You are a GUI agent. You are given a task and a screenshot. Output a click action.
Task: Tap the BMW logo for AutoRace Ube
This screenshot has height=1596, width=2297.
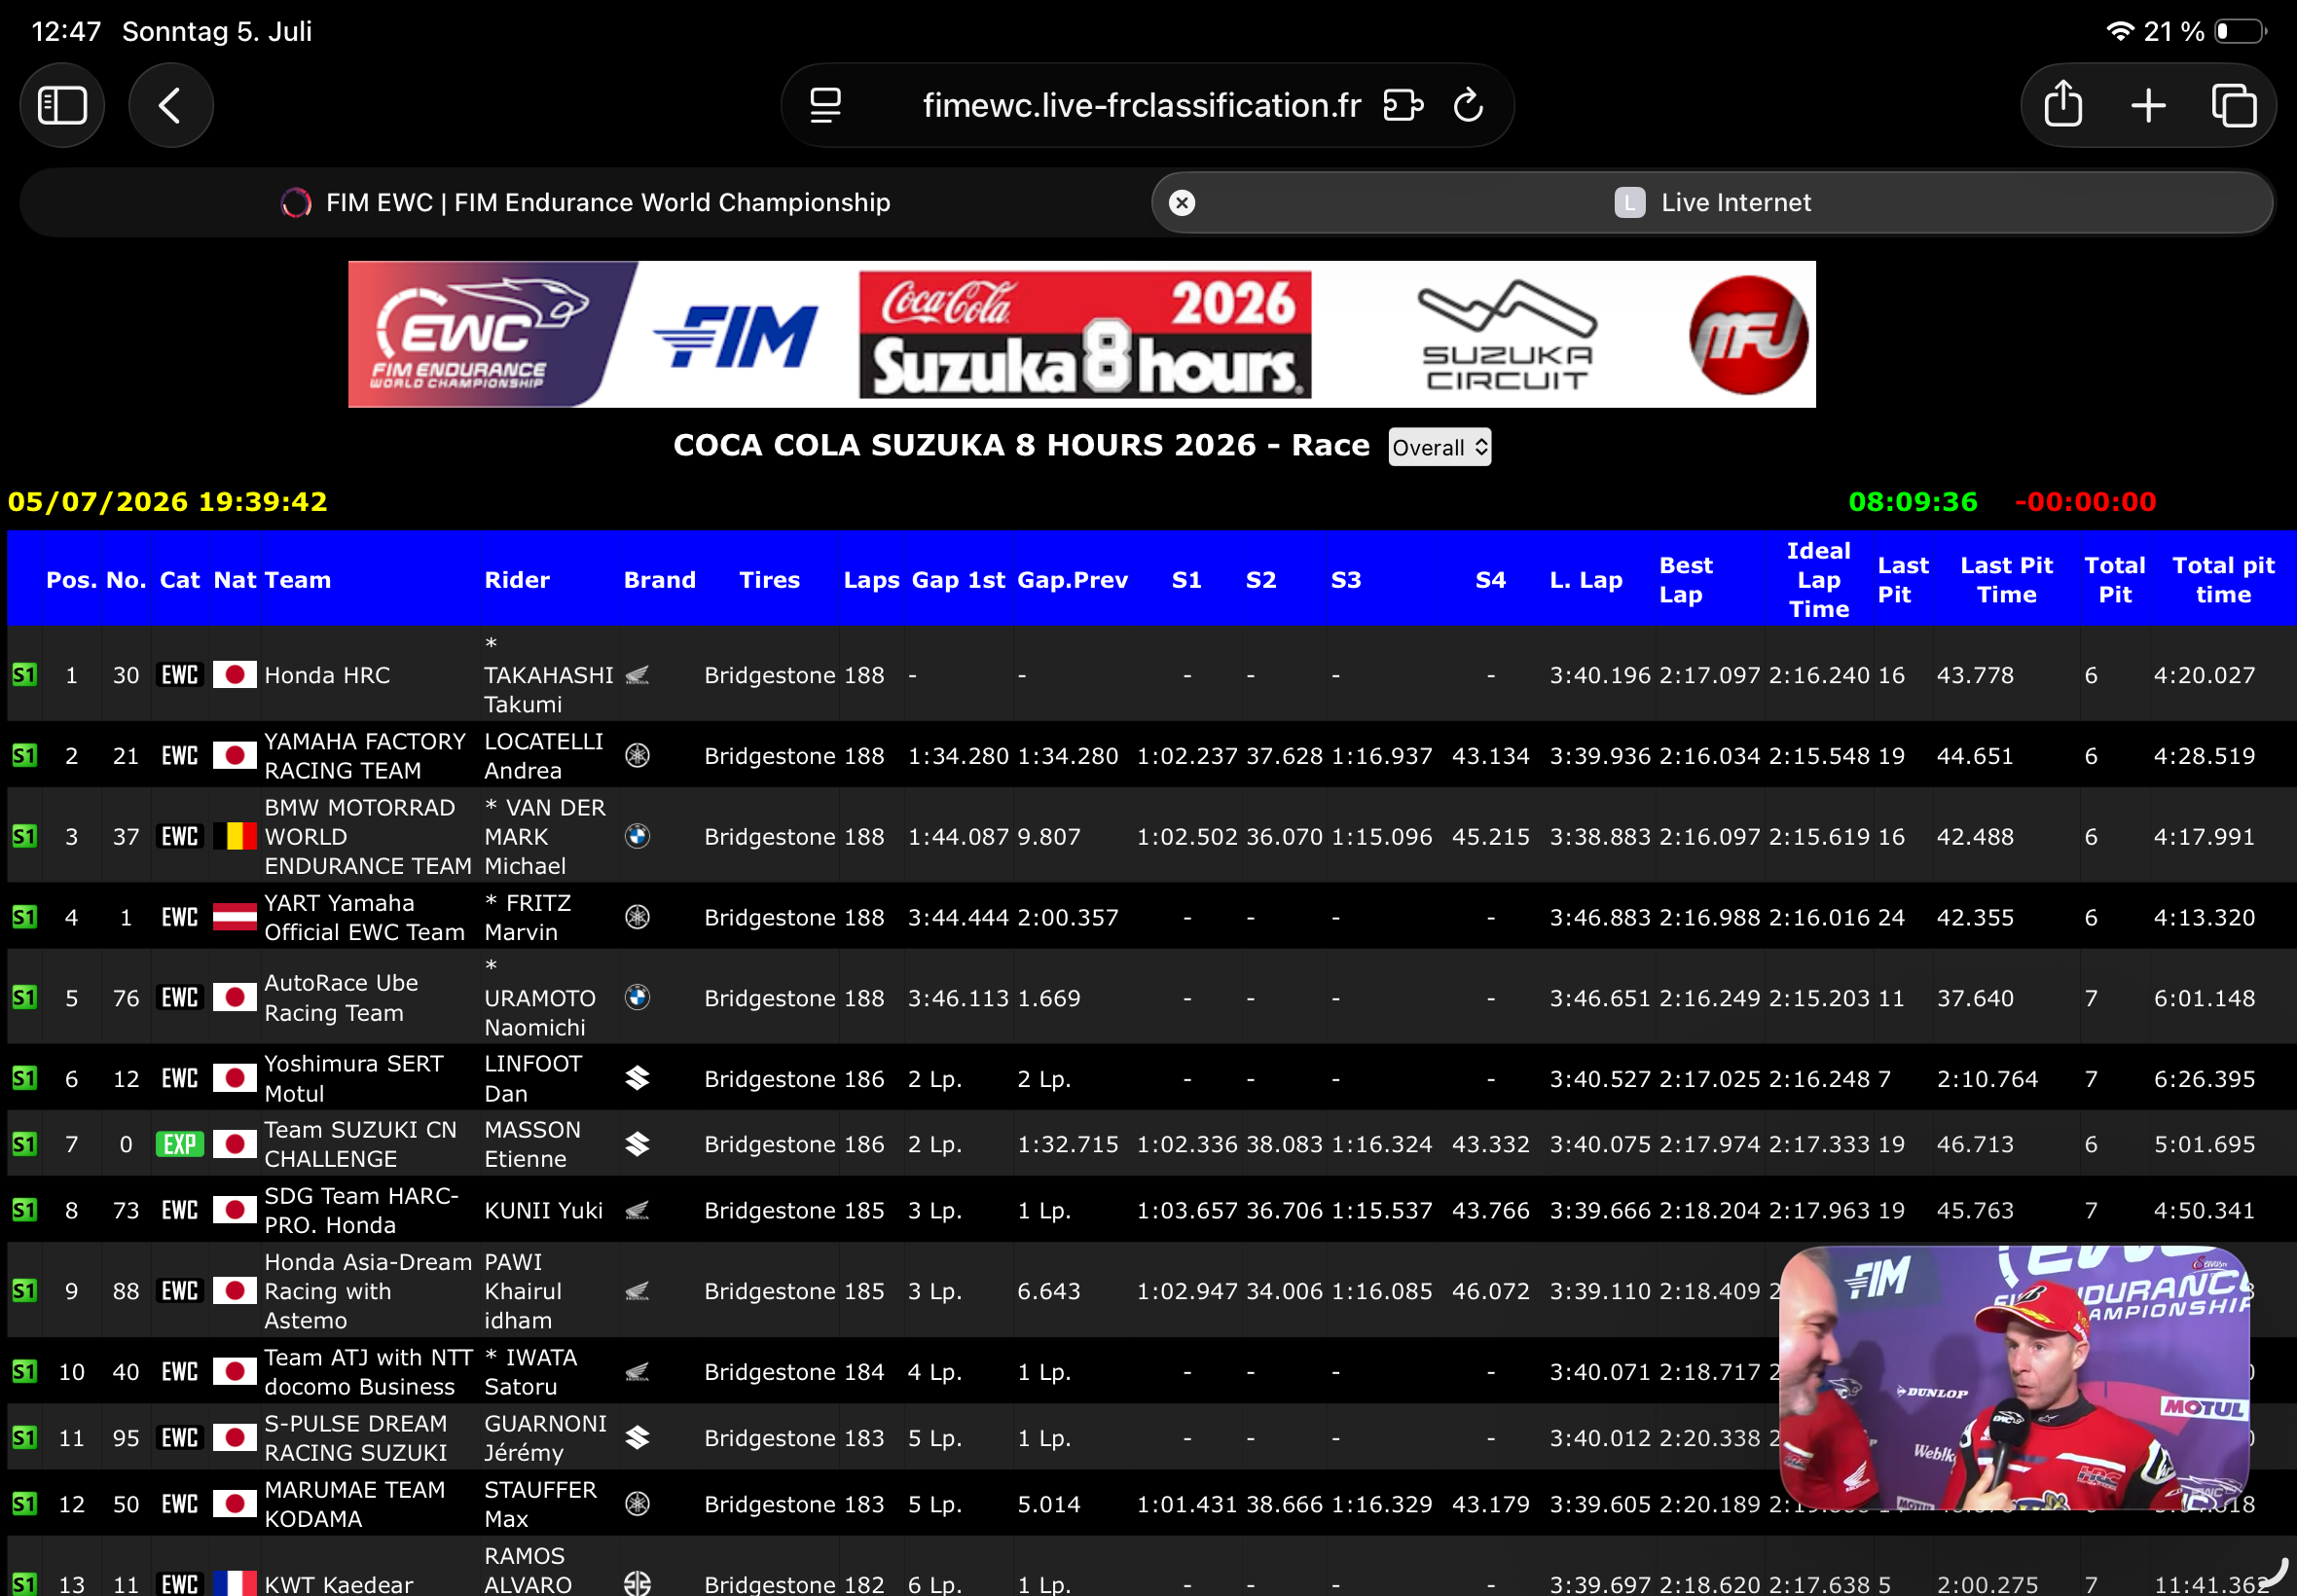pos(637,998)
